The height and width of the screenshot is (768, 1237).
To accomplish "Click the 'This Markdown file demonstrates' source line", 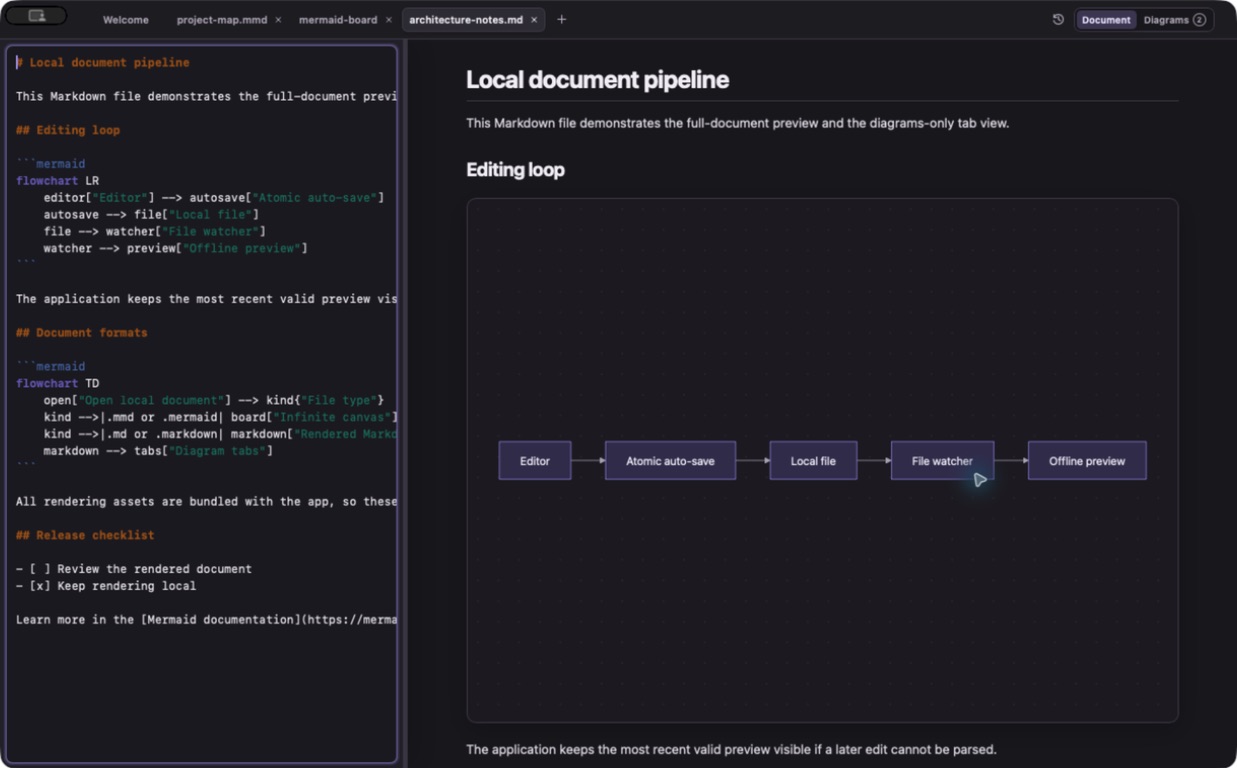I will pos(206,97).
